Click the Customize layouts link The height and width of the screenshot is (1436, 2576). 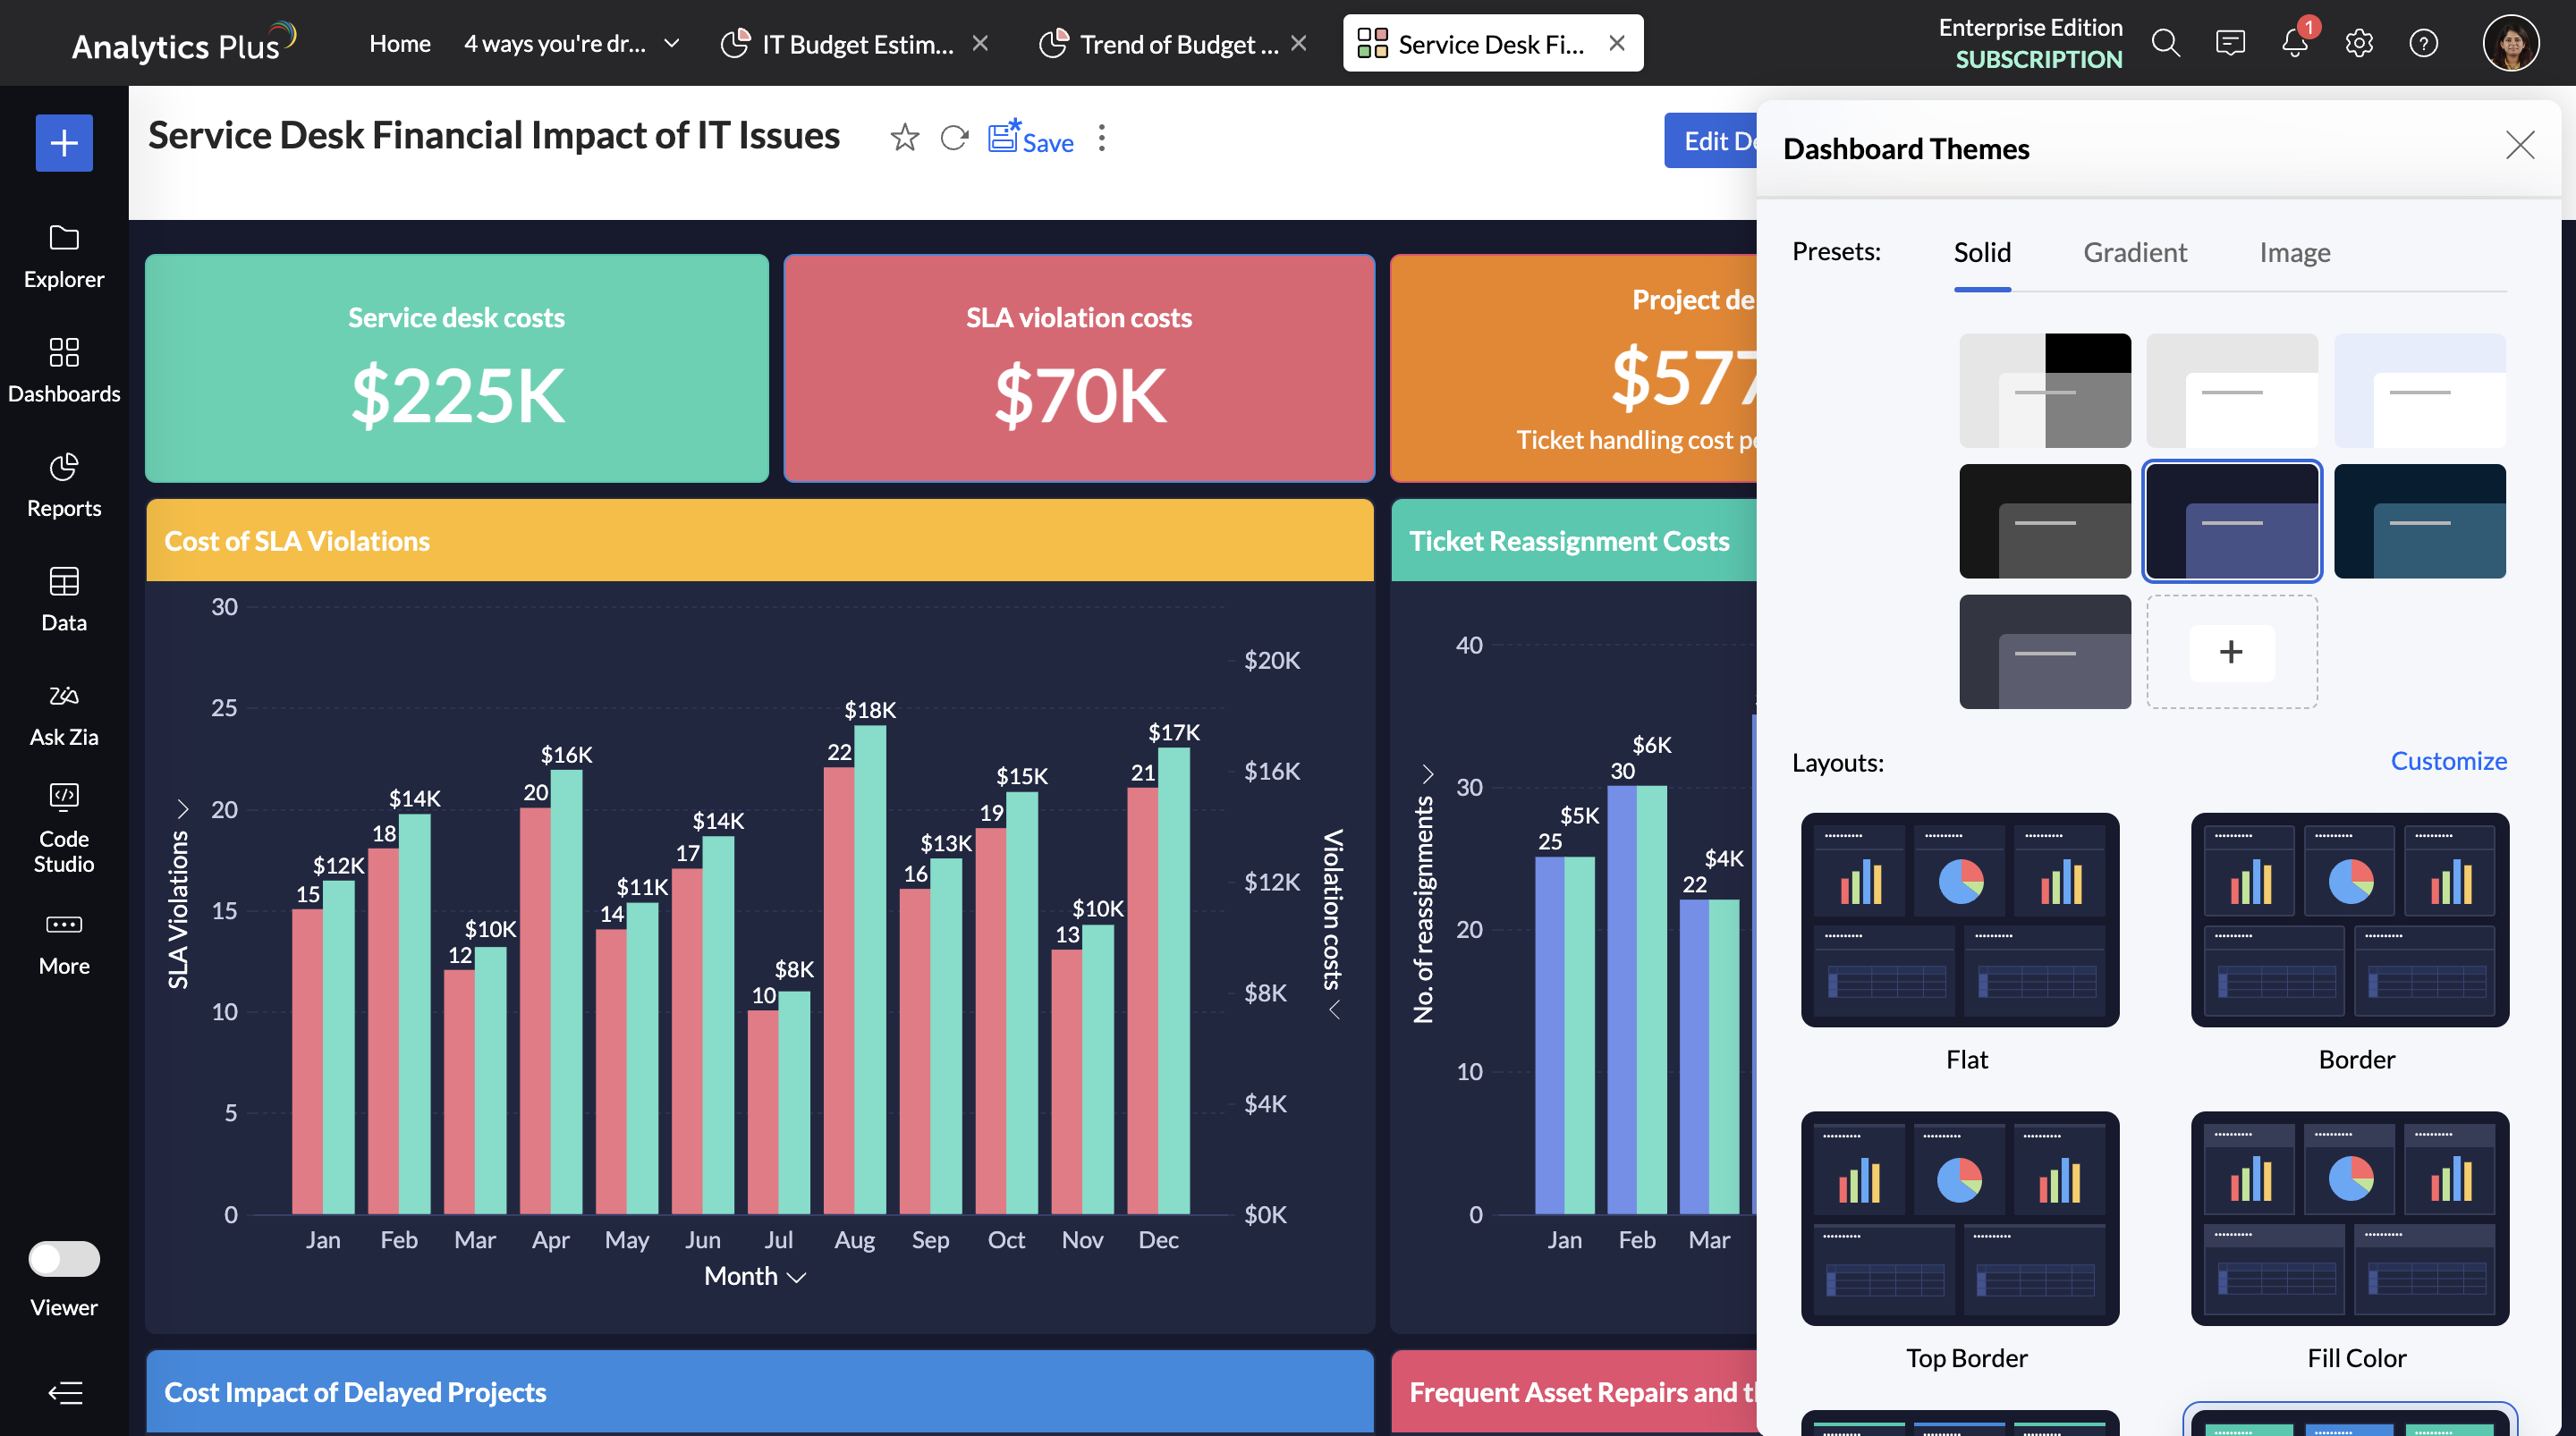coord(2448,761)
